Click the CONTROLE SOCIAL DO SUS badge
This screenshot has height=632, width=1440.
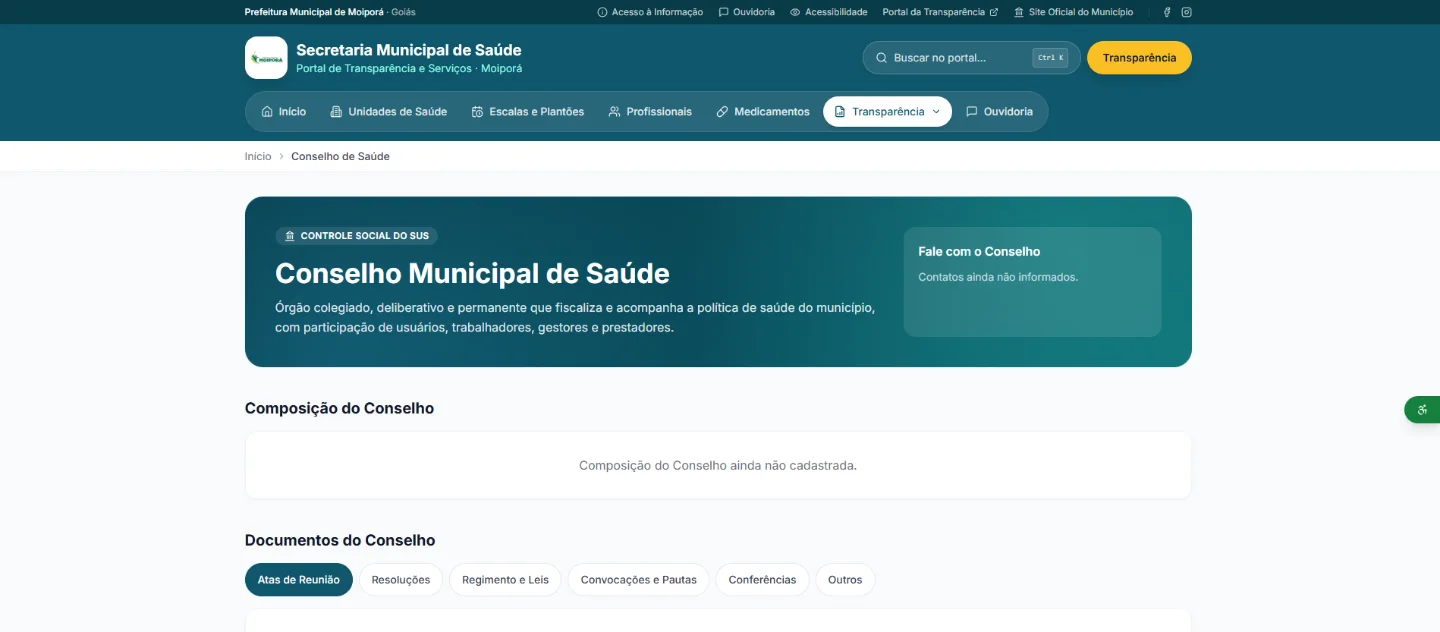coord(356,236)
